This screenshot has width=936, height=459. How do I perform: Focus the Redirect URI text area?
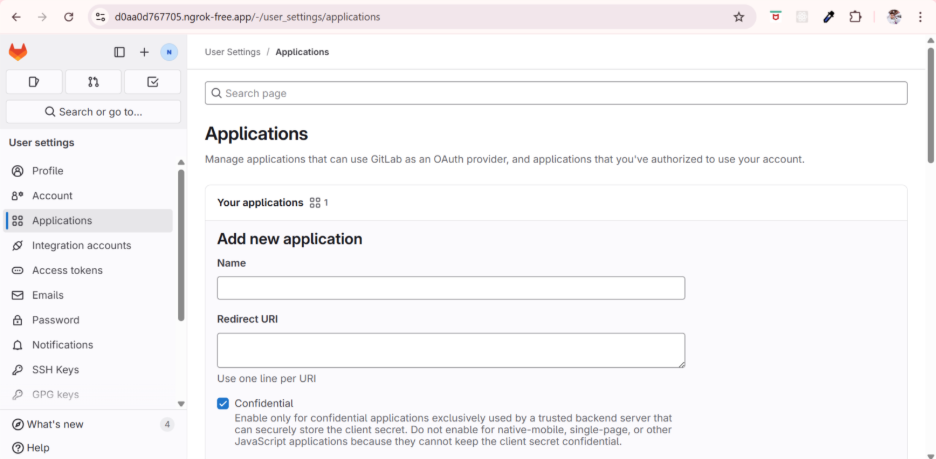pos(450,350)
